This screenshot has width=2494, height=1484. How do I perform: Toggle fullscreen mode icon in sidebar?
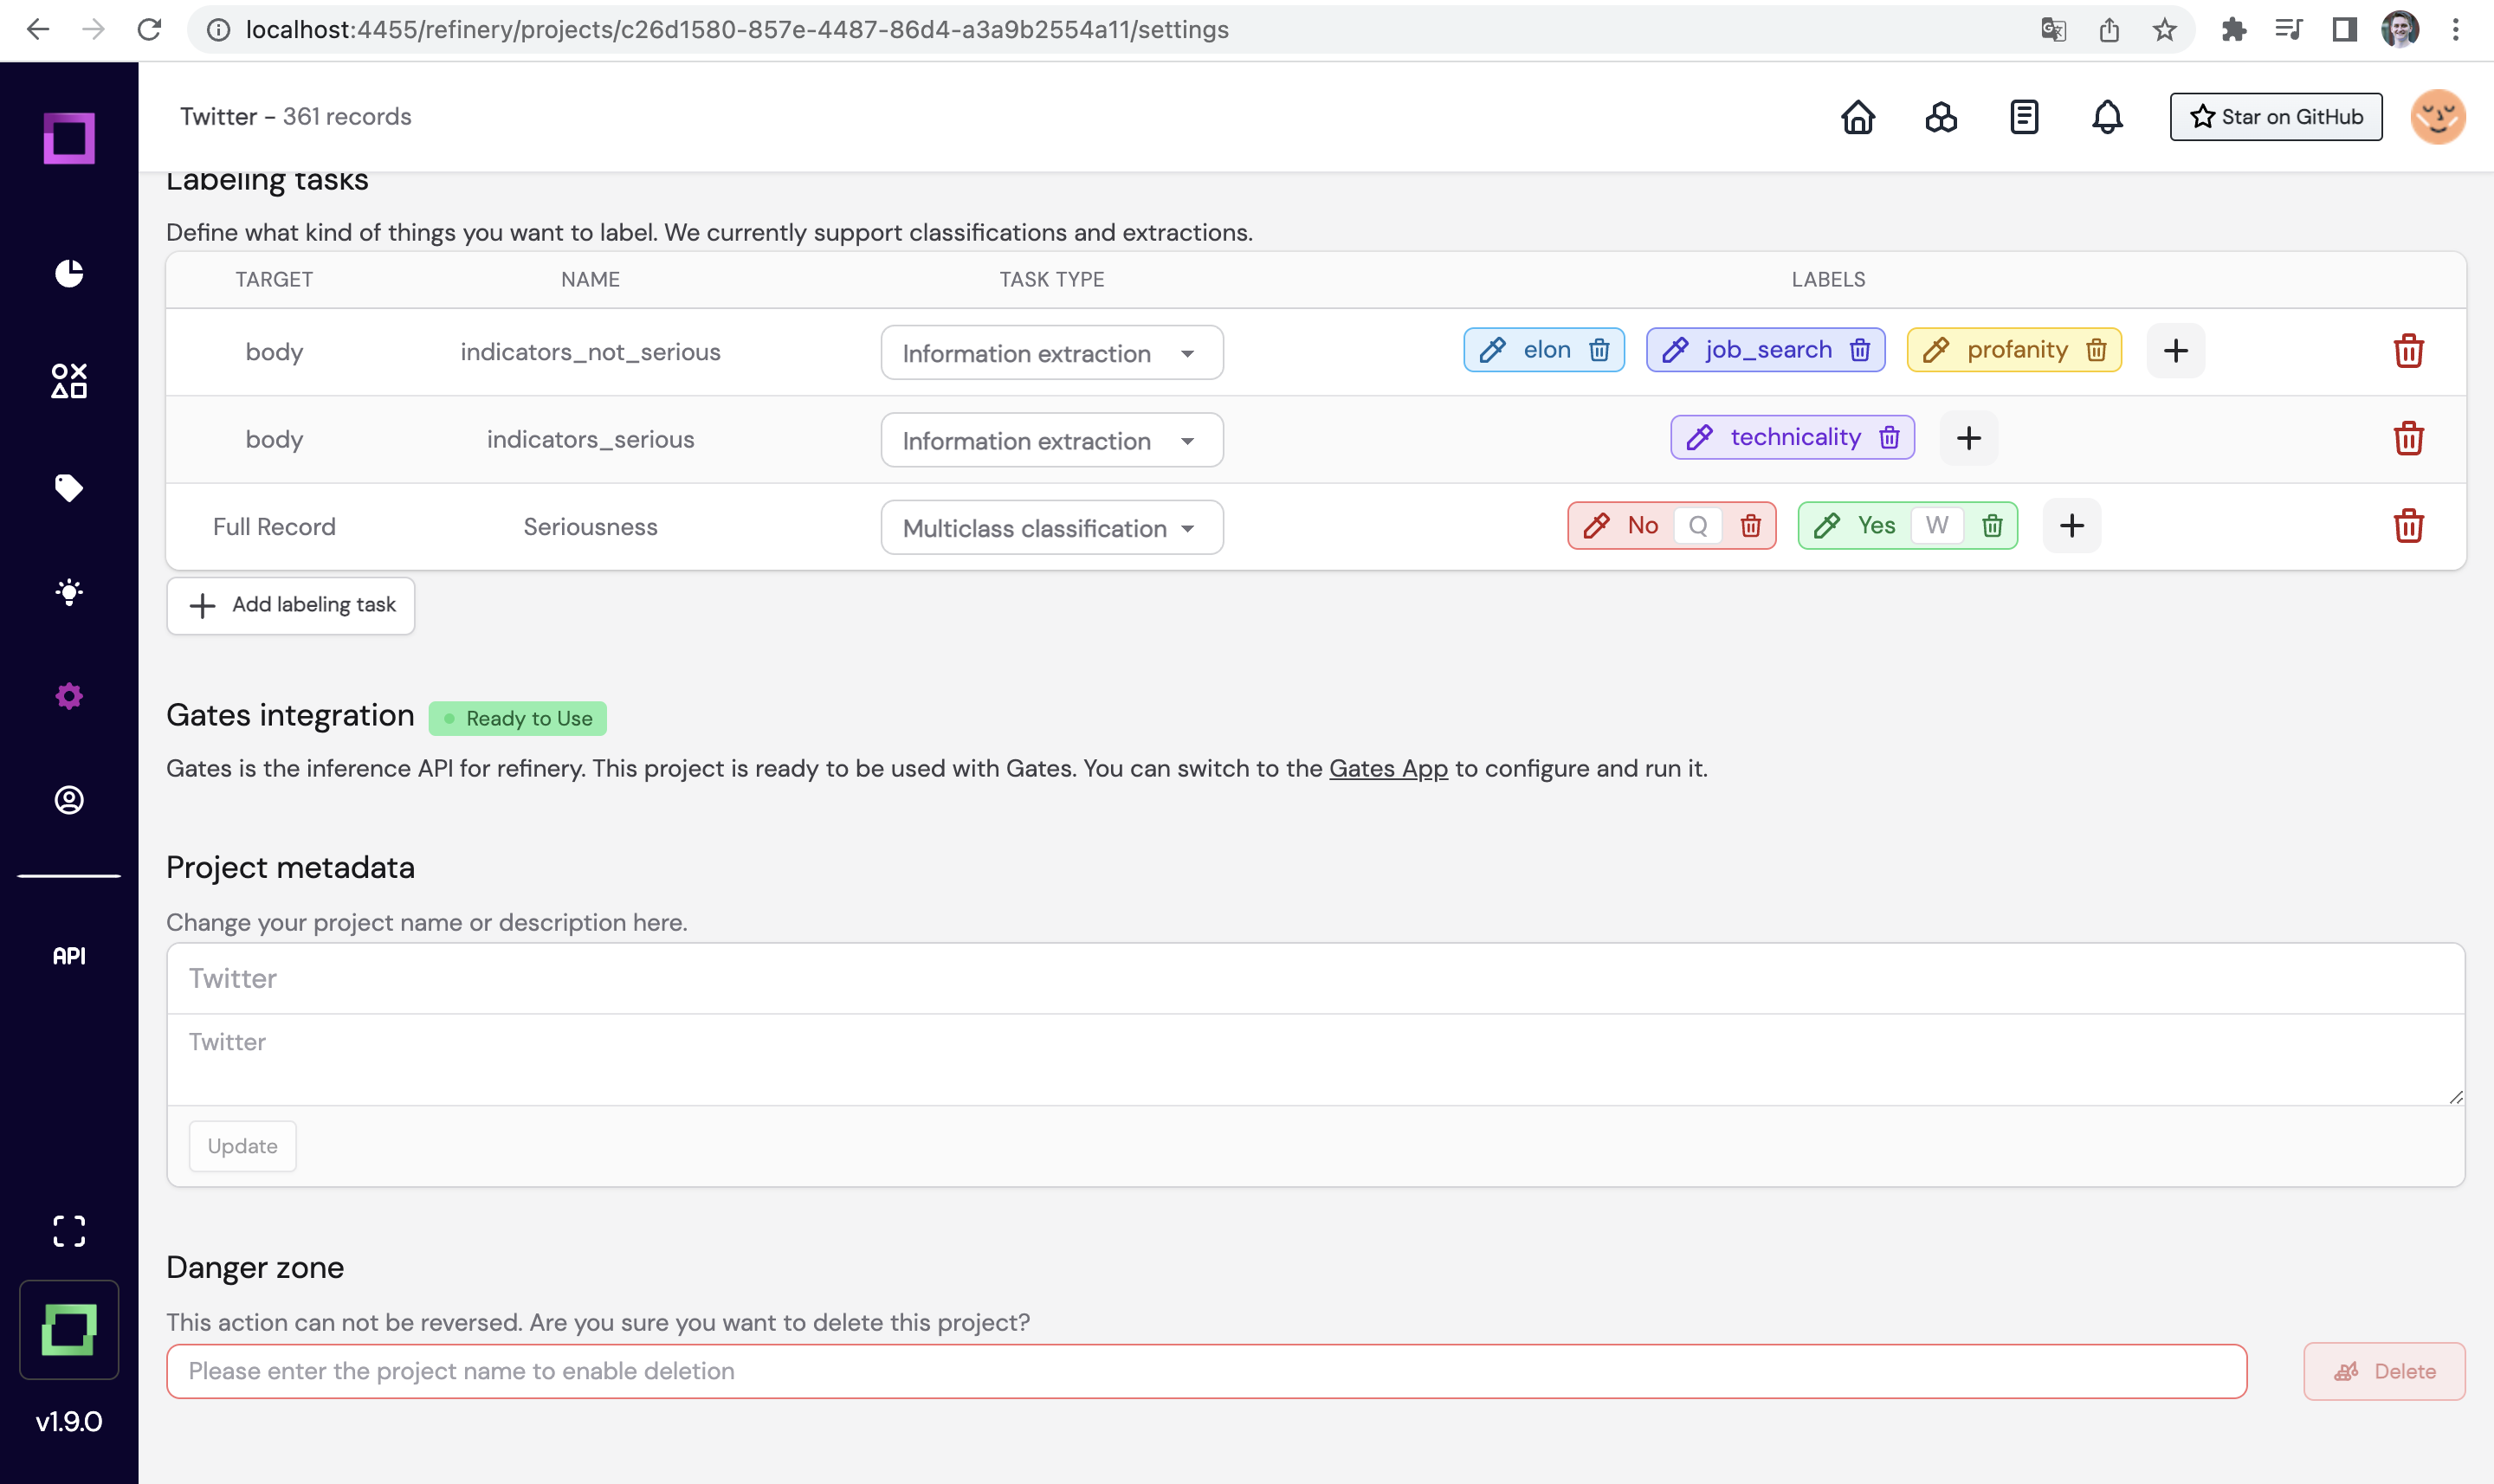[x=69, y=1231]
